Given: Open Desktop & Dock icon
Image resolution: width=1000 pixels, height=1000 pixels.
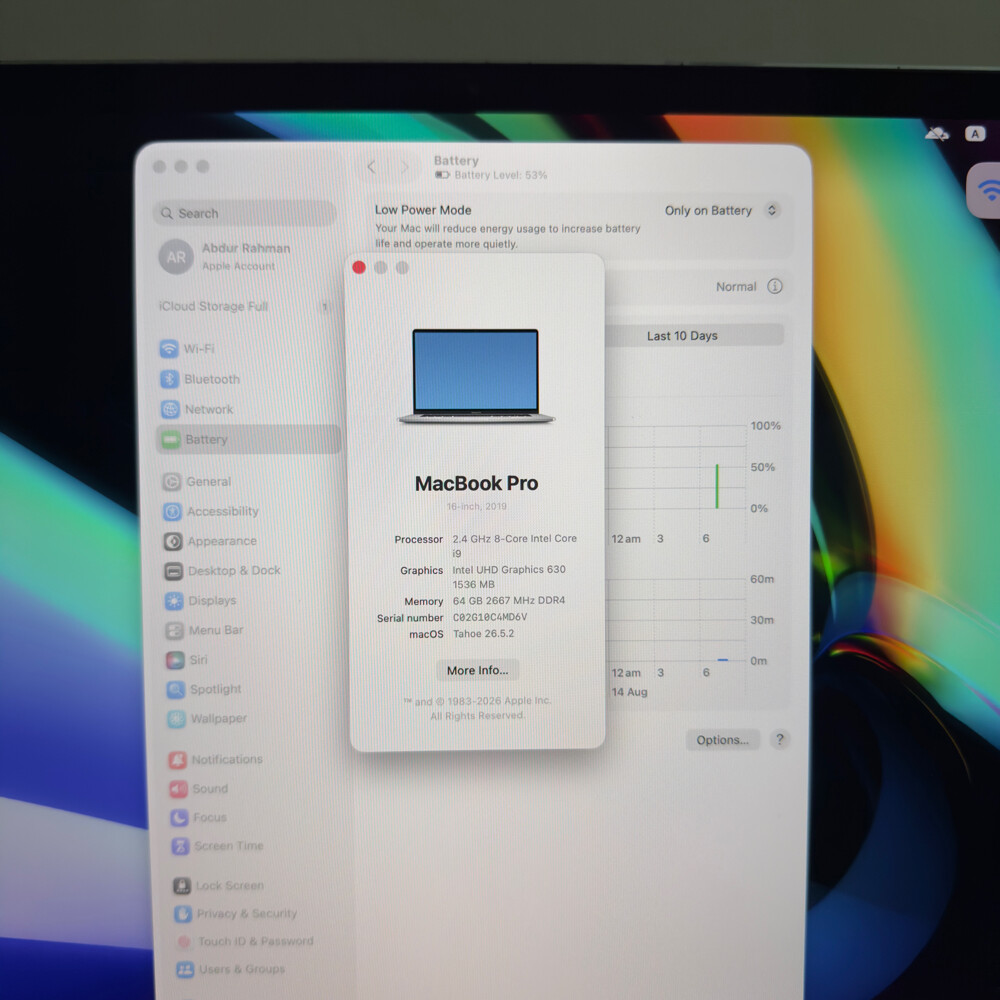Looking at the screenshot, I should point(174,571).
